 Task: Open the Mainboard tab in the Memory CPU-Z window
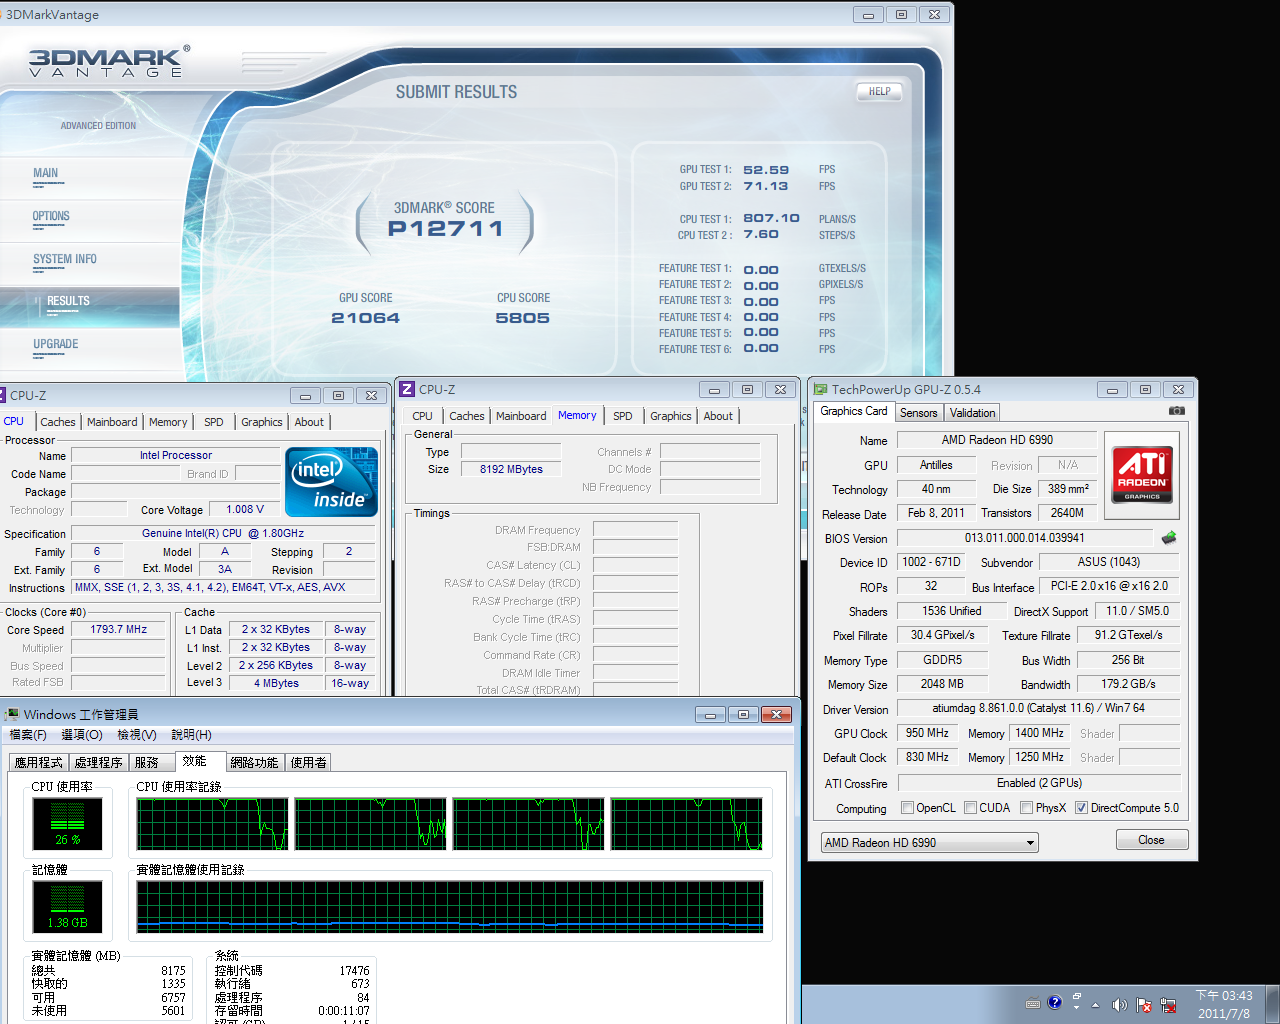tap(521, 416)
